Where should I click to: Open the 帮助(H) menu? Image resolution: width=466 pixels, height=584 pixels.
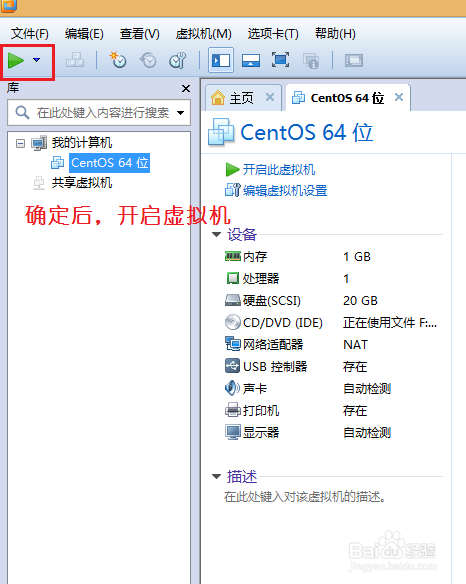[335, 34]
